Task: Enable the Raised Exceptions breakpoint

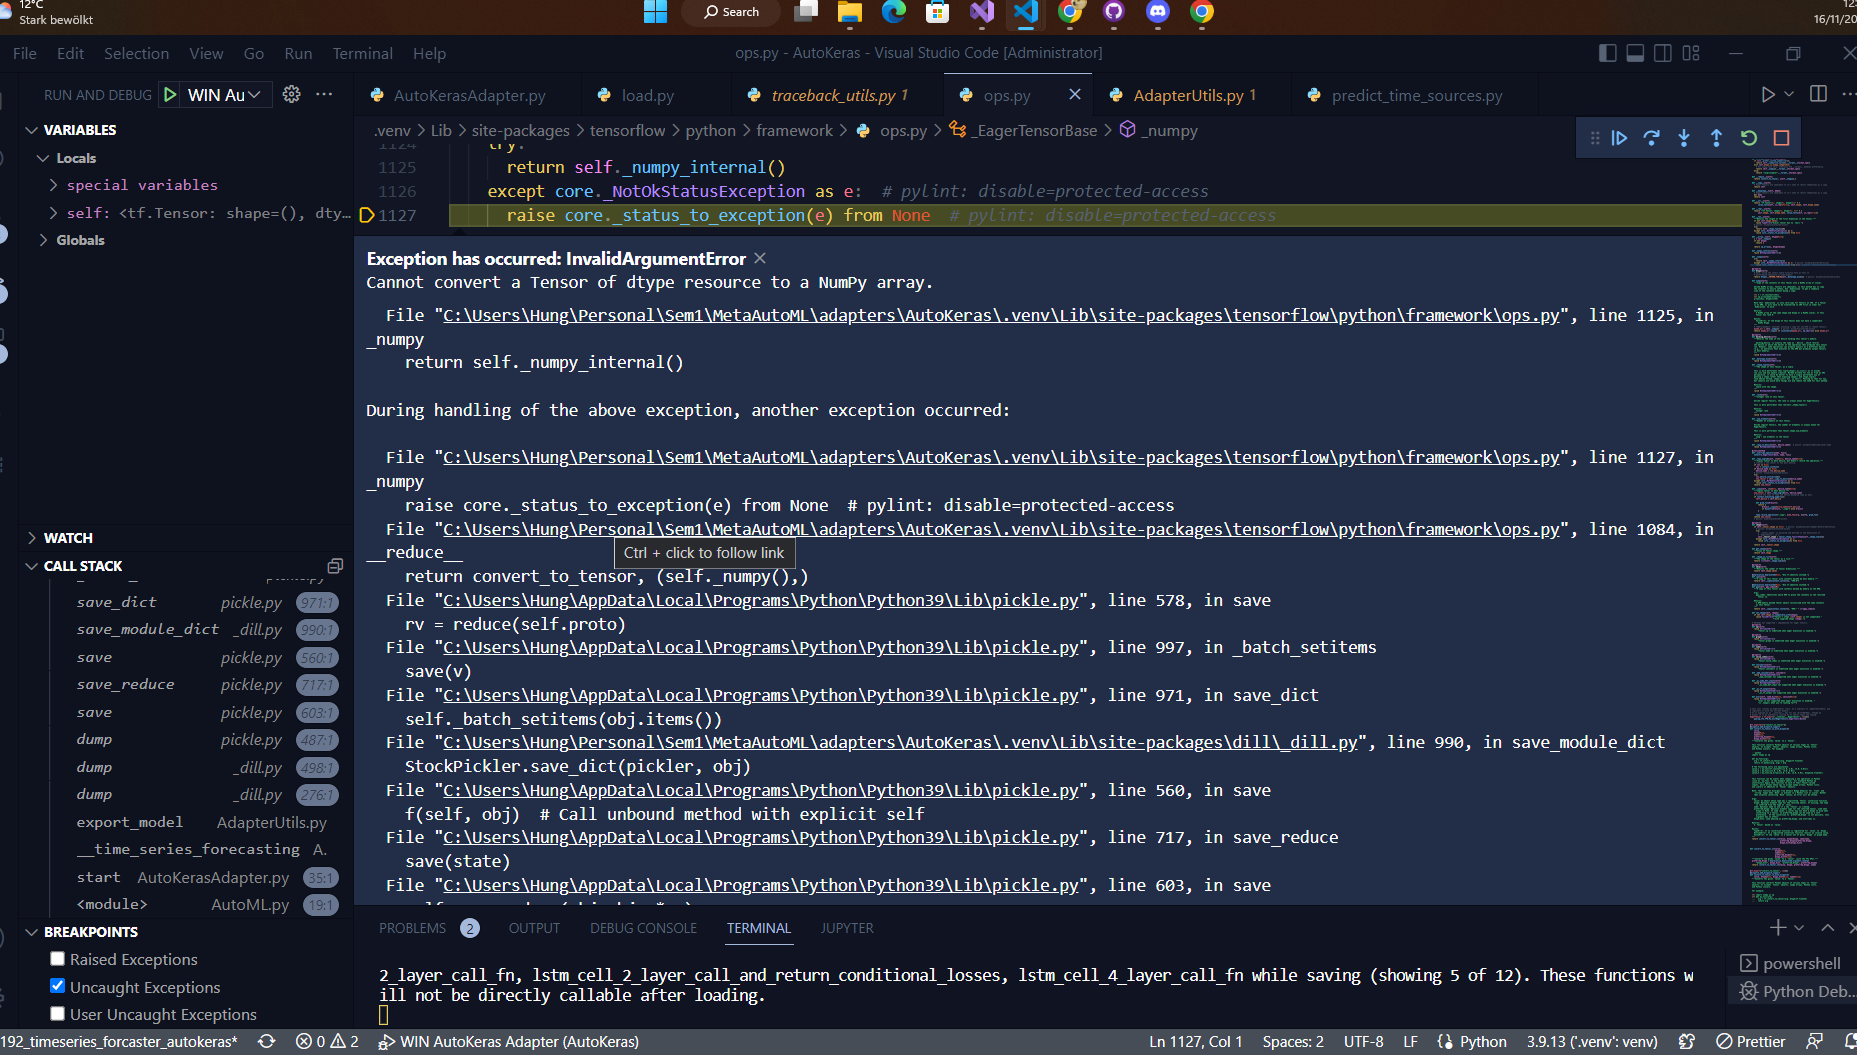Action: tap(57, 958)
